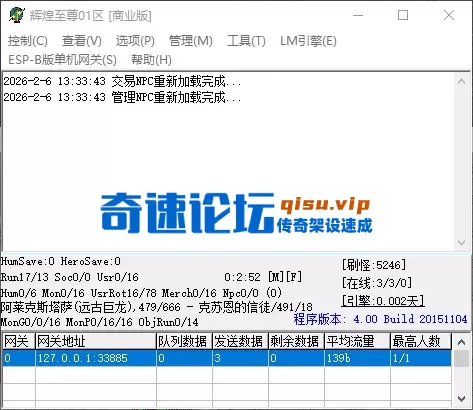
Task: Click the log panel scroll down arrow
Action: [x=461, y=243]
